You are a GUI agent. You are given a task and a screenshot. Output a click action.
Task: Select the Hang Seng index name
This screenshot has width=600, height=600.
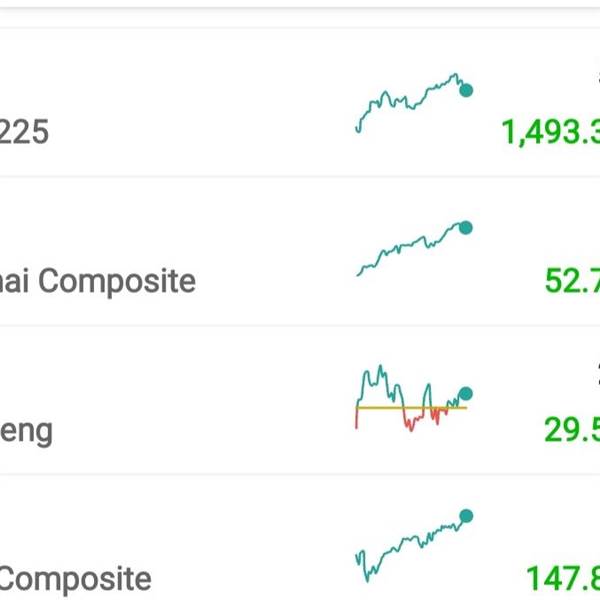click(x=26, y=430)
